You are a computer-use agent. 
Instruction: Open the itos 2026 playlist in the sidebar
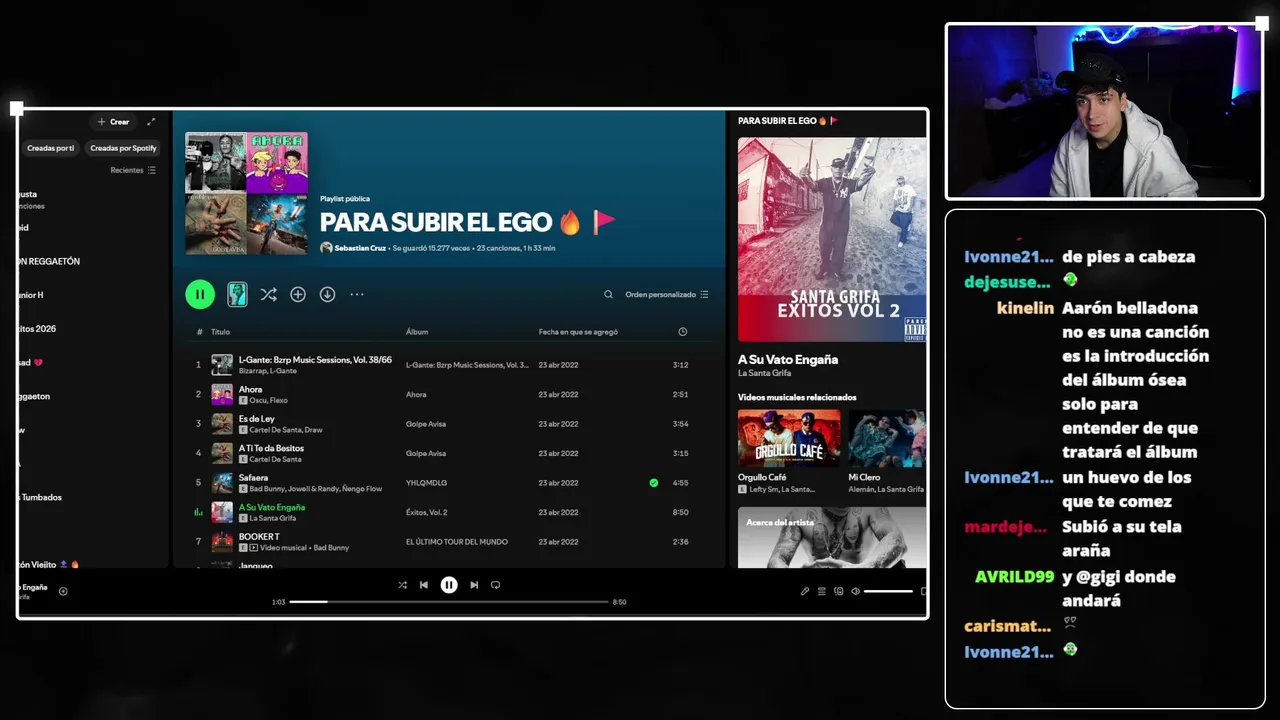tap(37, 329)
